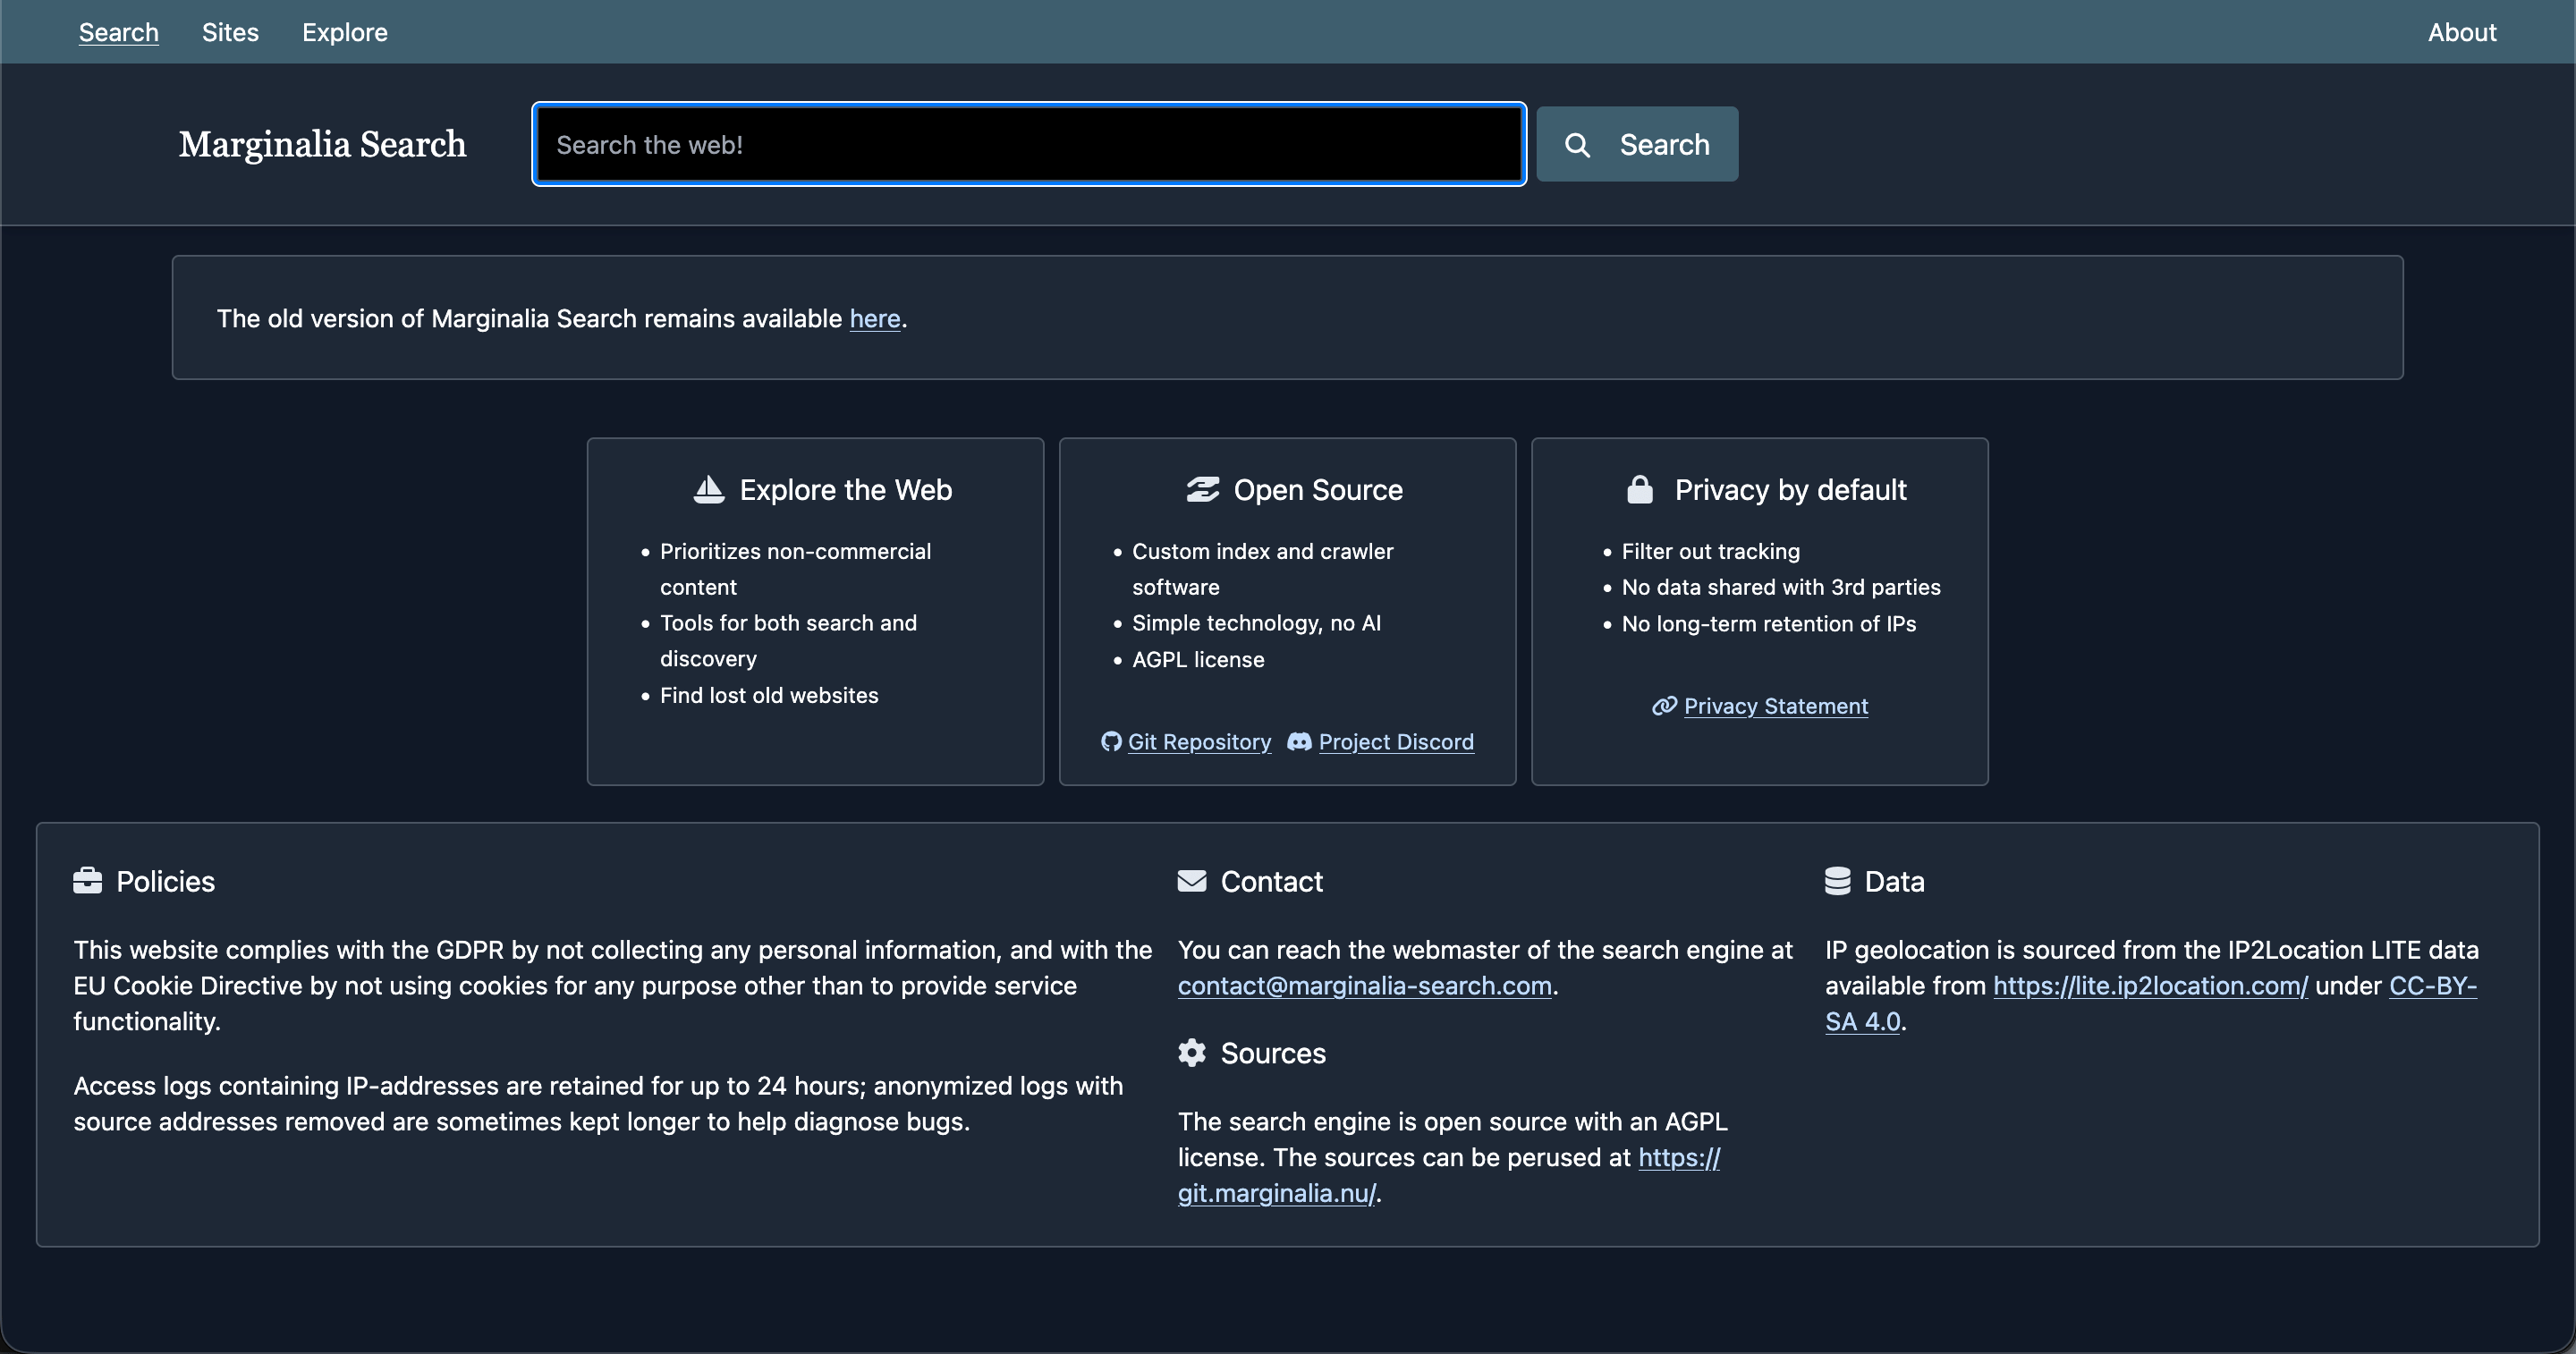Open the CC-BY-SA 4.0 license link
Screen dimensions: 2576x1354
(x=2433, y=985)
